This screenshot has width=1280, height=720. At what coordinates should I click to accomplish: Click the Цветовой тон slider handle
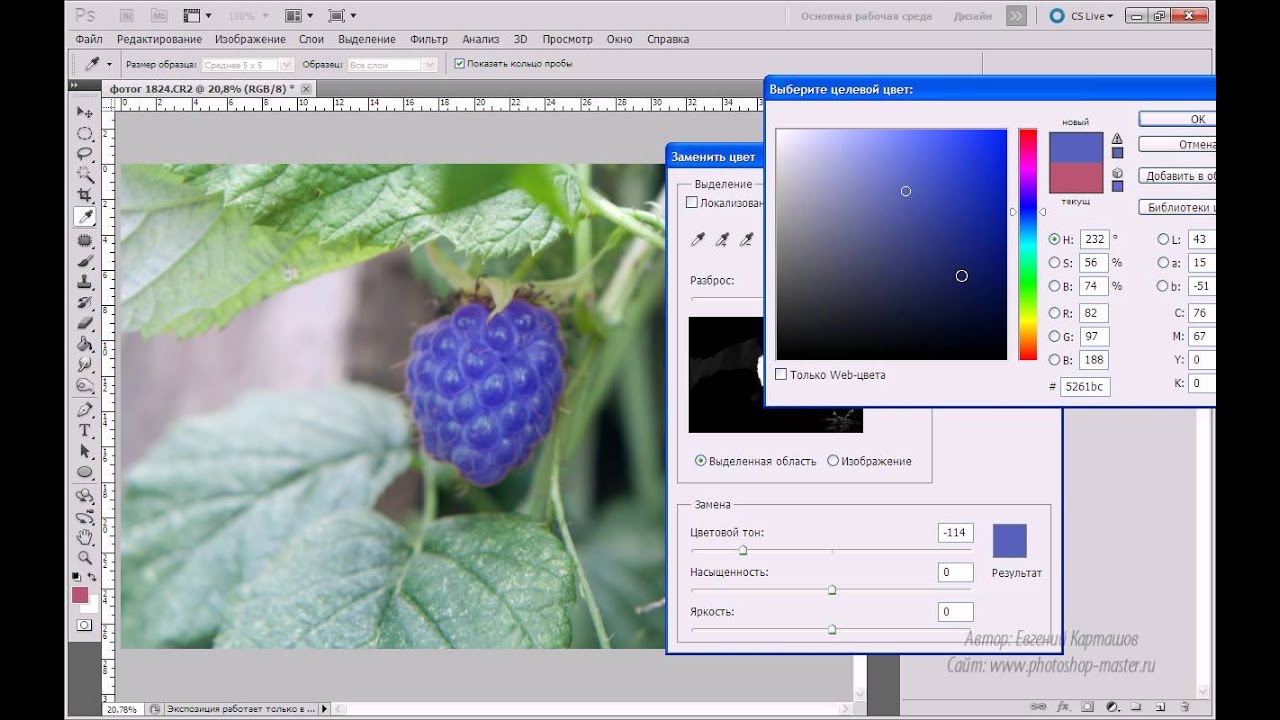click(743, 550)
